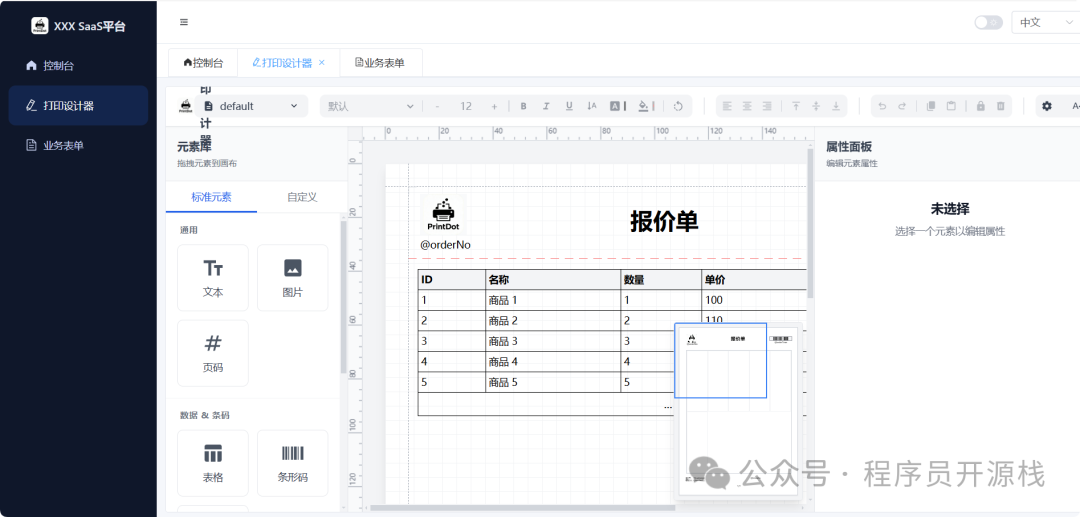Align content to the top
Screen dimensions: 1080x517
[796, 106]
